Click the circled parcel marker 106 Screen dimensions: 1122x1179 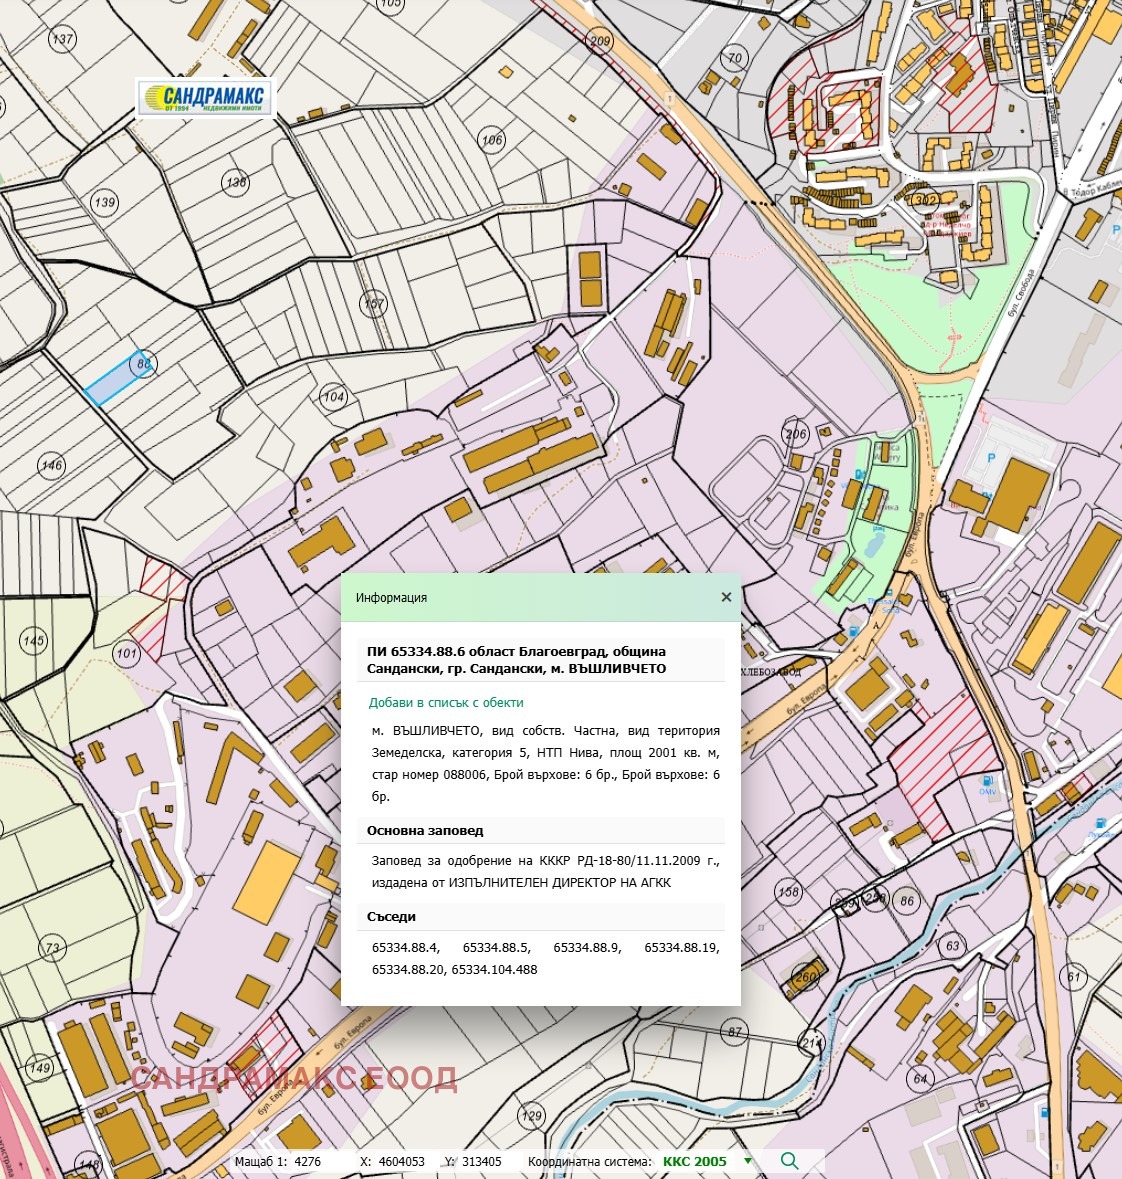[491, 140]
